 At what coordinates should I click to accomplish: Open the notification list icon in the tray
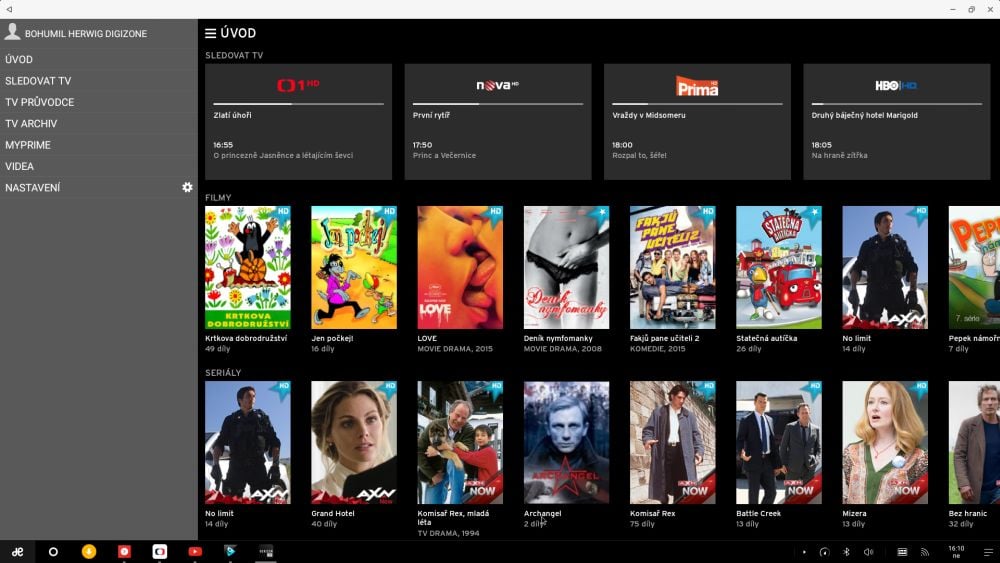pos(988,552)
